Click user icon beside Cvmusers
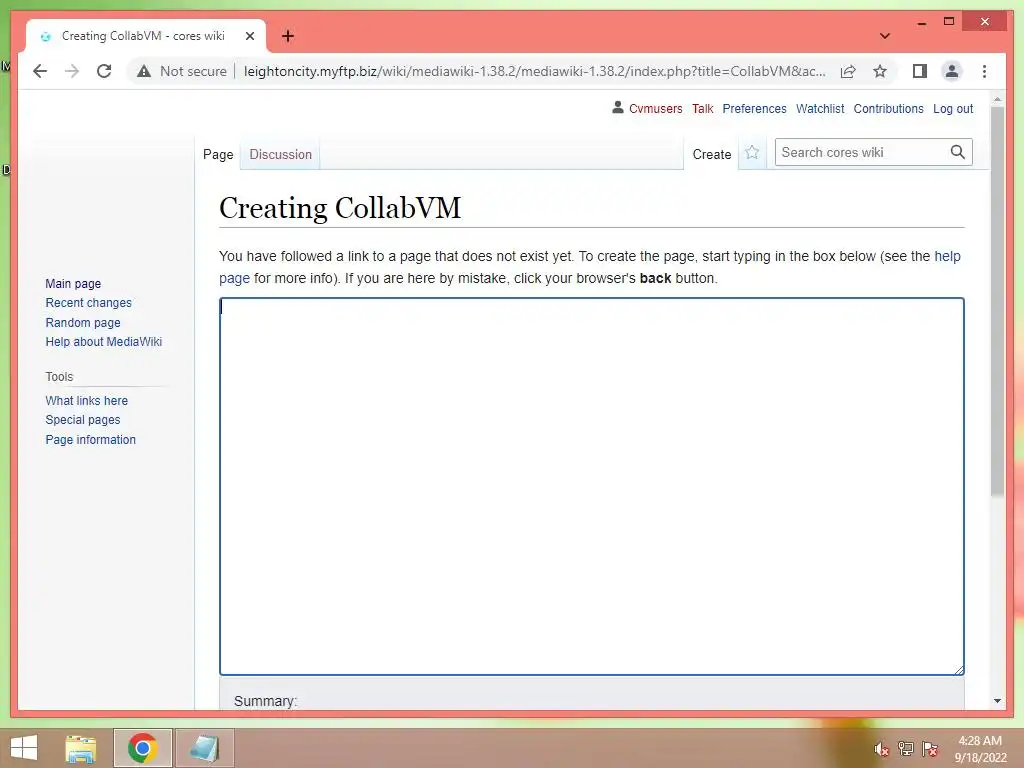This screenshot has width=1024, height=768. (x=618, y=108)
